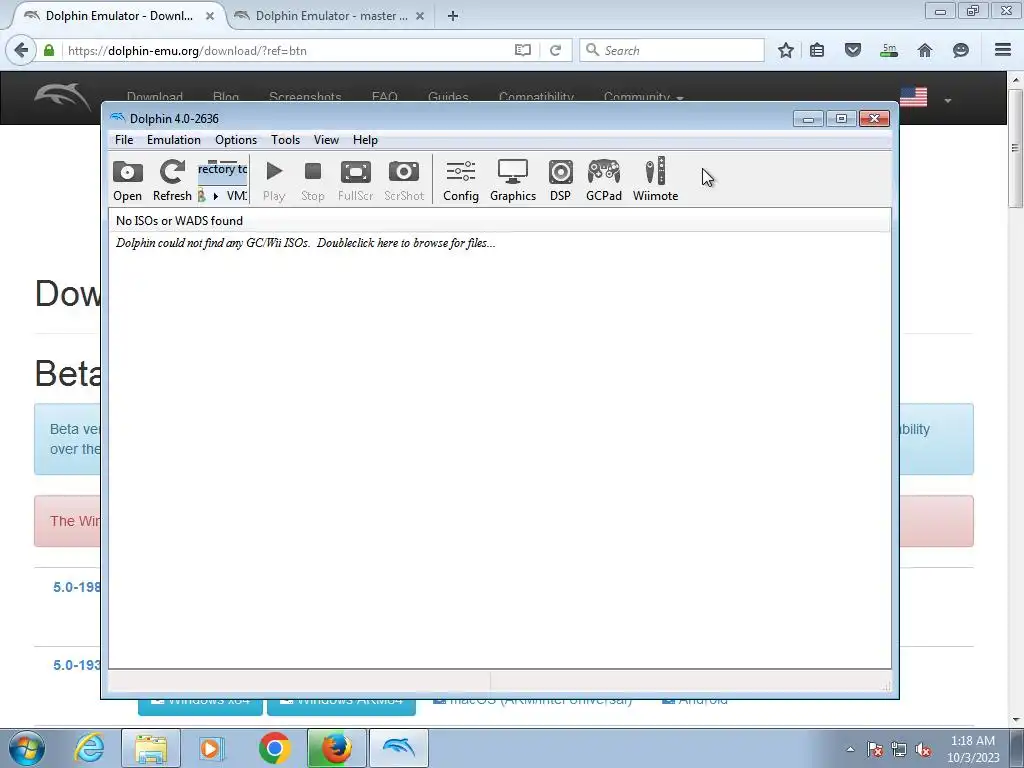The width and height of the screenshot is (1024, 768).
Task: Bookmark this page with the star icon
Action: click(786, 50)
